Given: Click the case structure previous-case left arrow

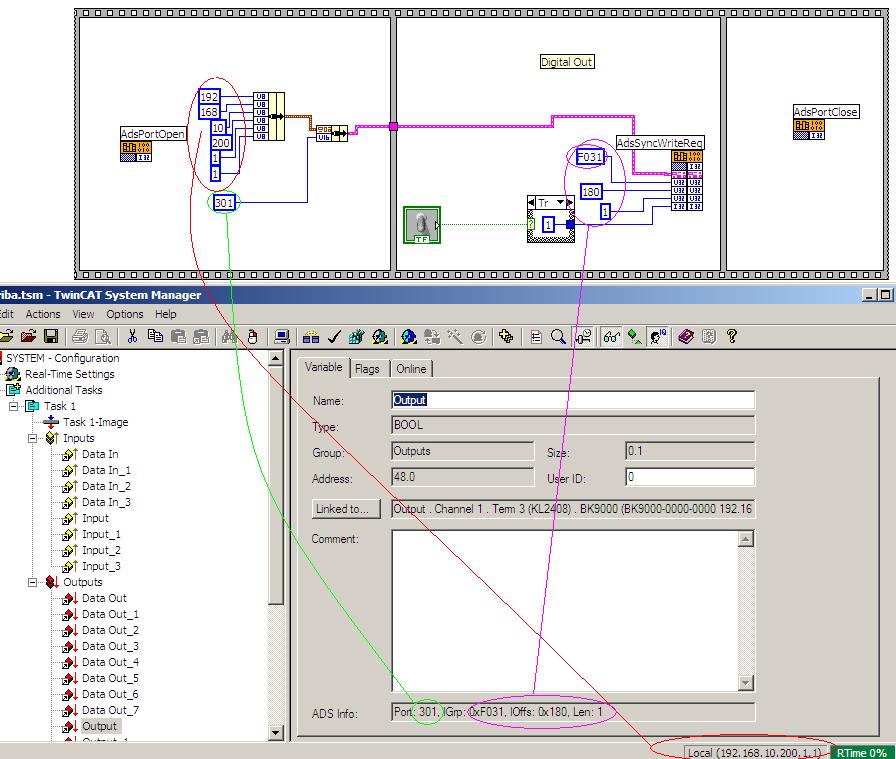Looking at the screenshot, I should 531,202.
